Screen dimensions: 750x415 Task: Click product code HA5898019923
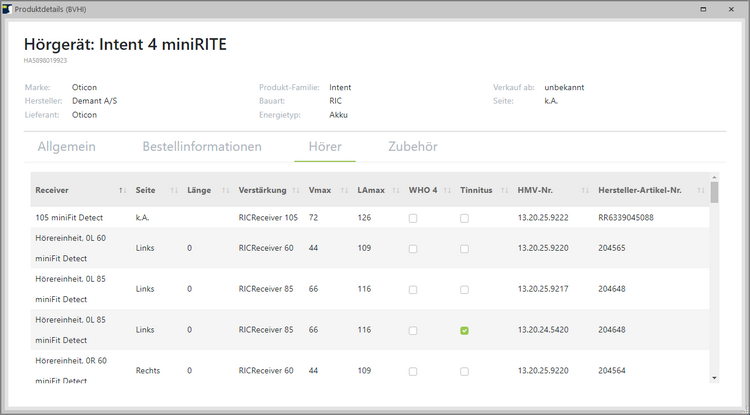pyautogui.click(x=45, y=61)
